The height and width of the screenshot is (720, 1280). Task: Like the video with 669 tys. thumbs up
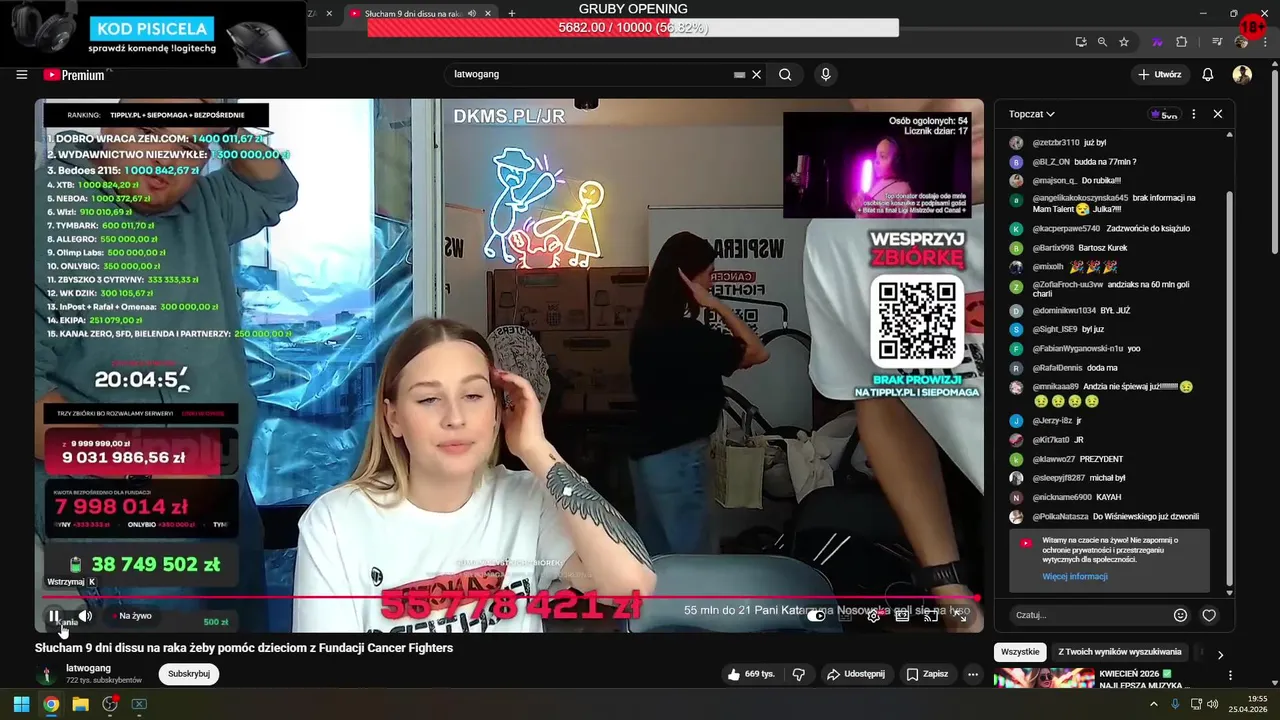coord(751,674)
